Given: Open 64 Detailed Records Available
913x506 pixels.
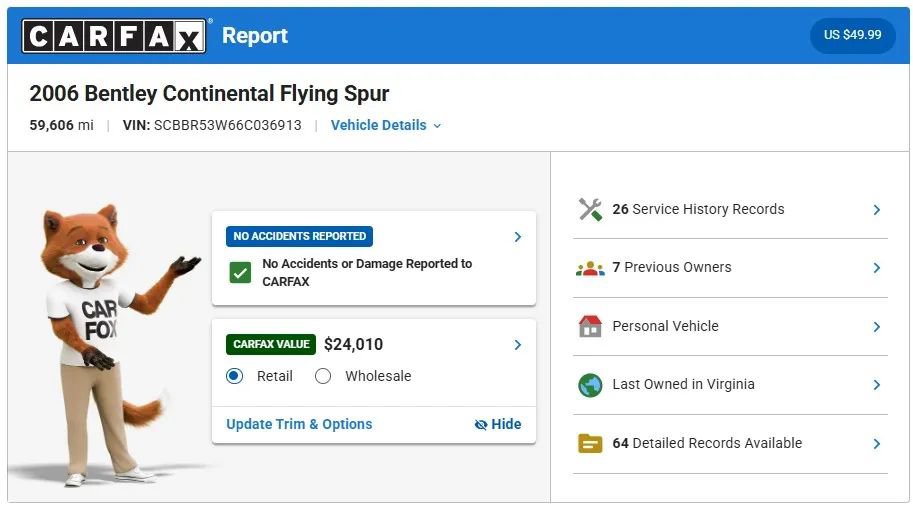Looking at the screenshot, I should pyautogui.click(x=730, y=444).
